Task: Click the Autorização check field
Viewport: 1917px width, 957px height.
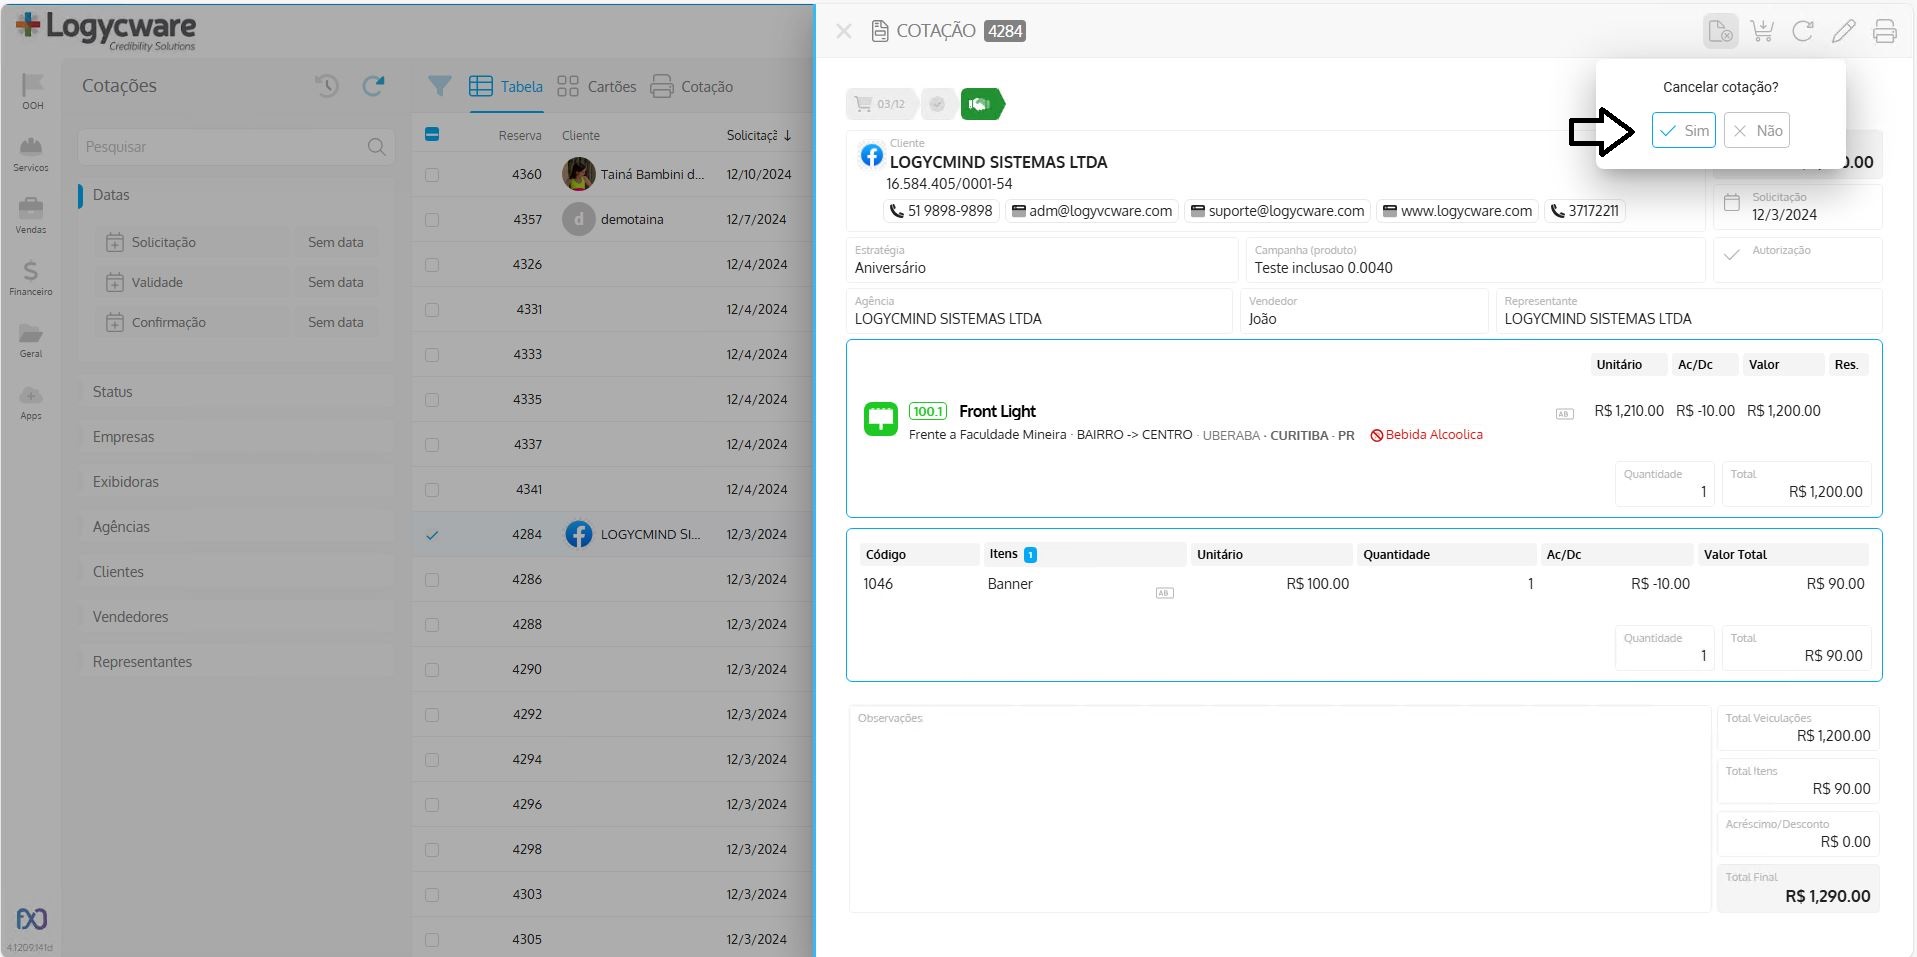Action: [x=1797, y=259]
